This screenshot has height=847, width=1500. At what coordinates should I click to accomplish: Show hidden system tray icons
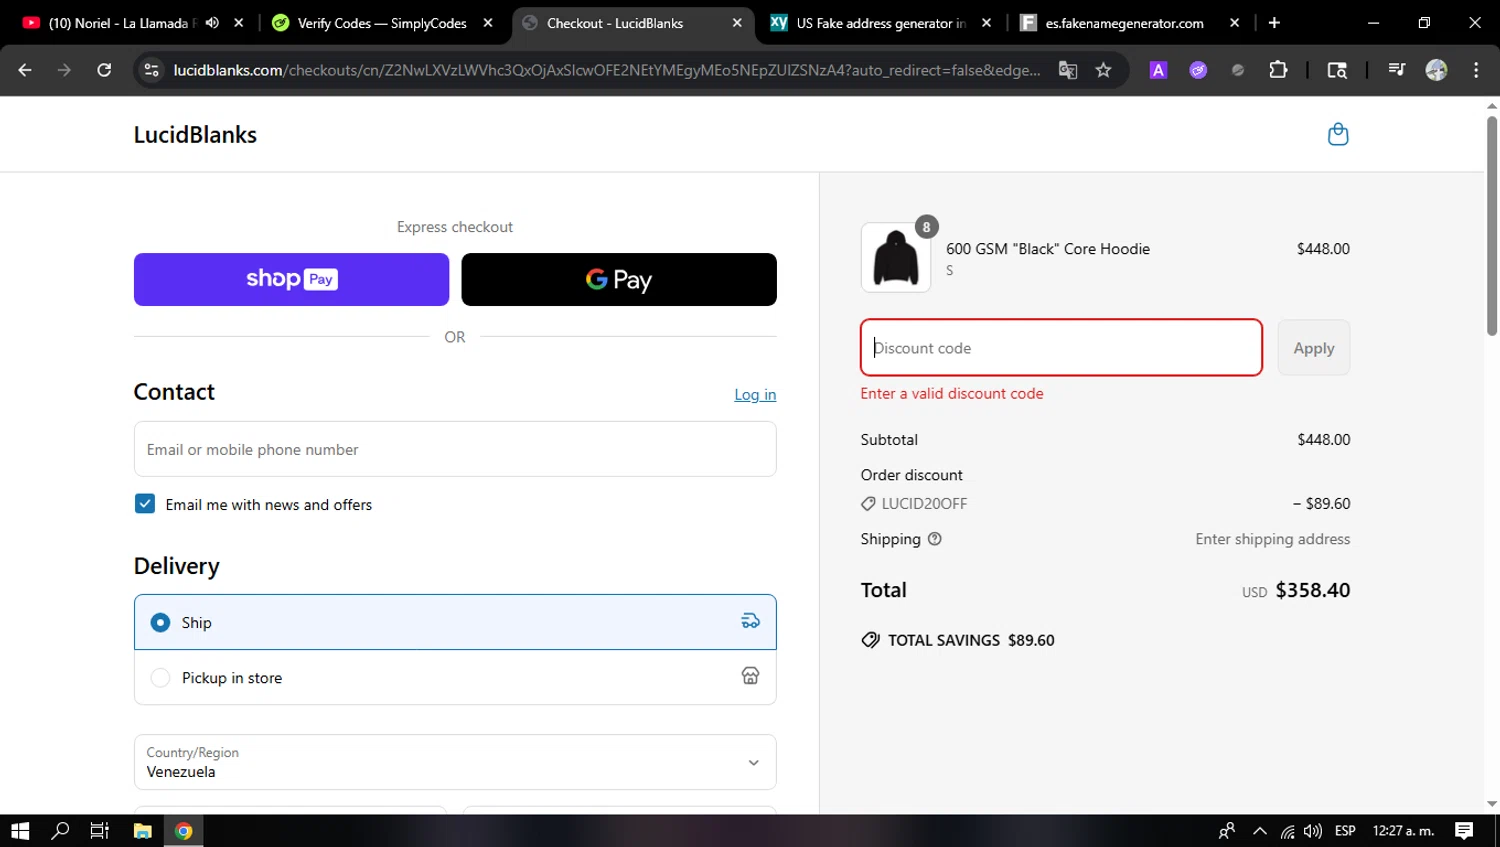[x=1260, y=830]
